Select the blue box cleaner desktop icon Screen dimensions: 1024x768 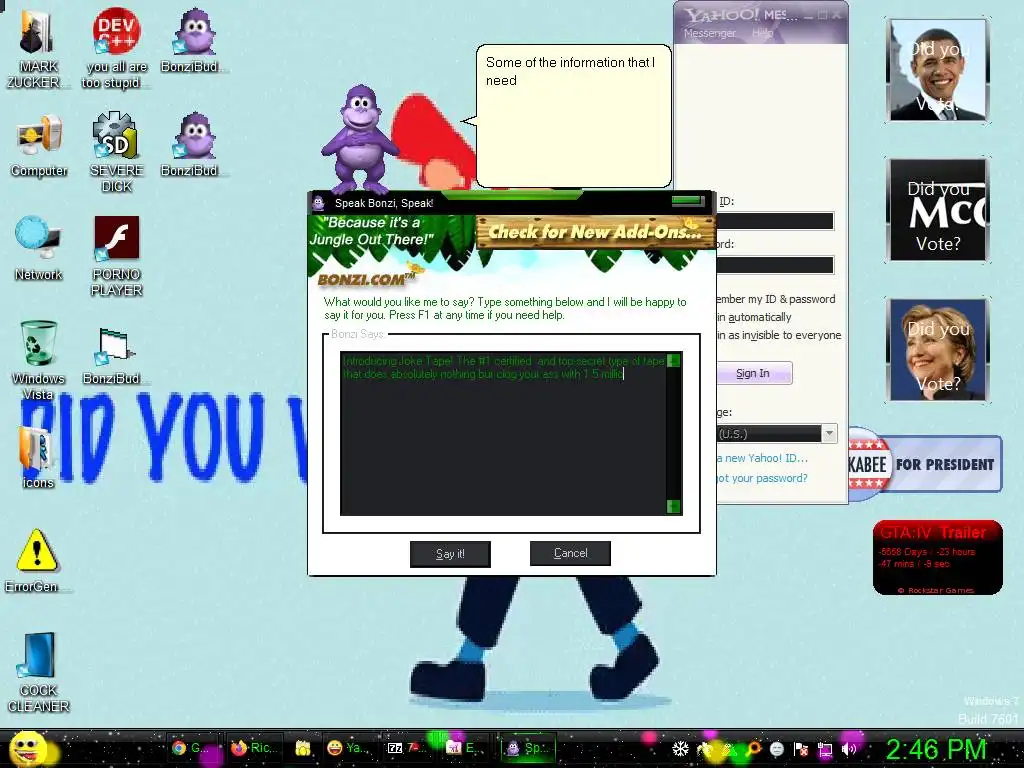38,673
